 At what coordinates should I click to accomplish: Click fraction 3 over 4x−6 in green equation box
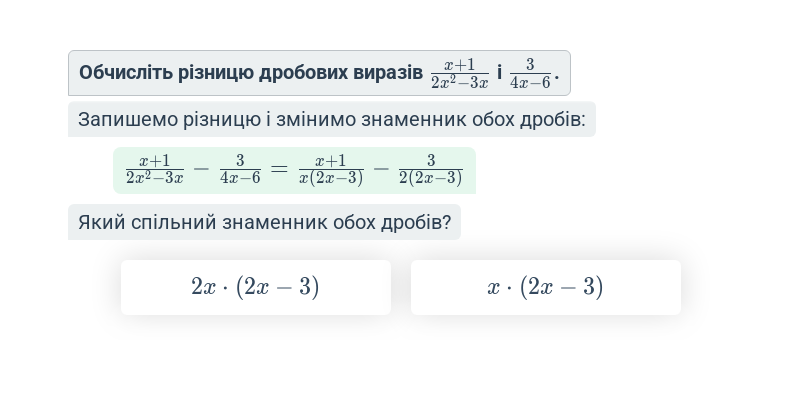coord(240,170)
